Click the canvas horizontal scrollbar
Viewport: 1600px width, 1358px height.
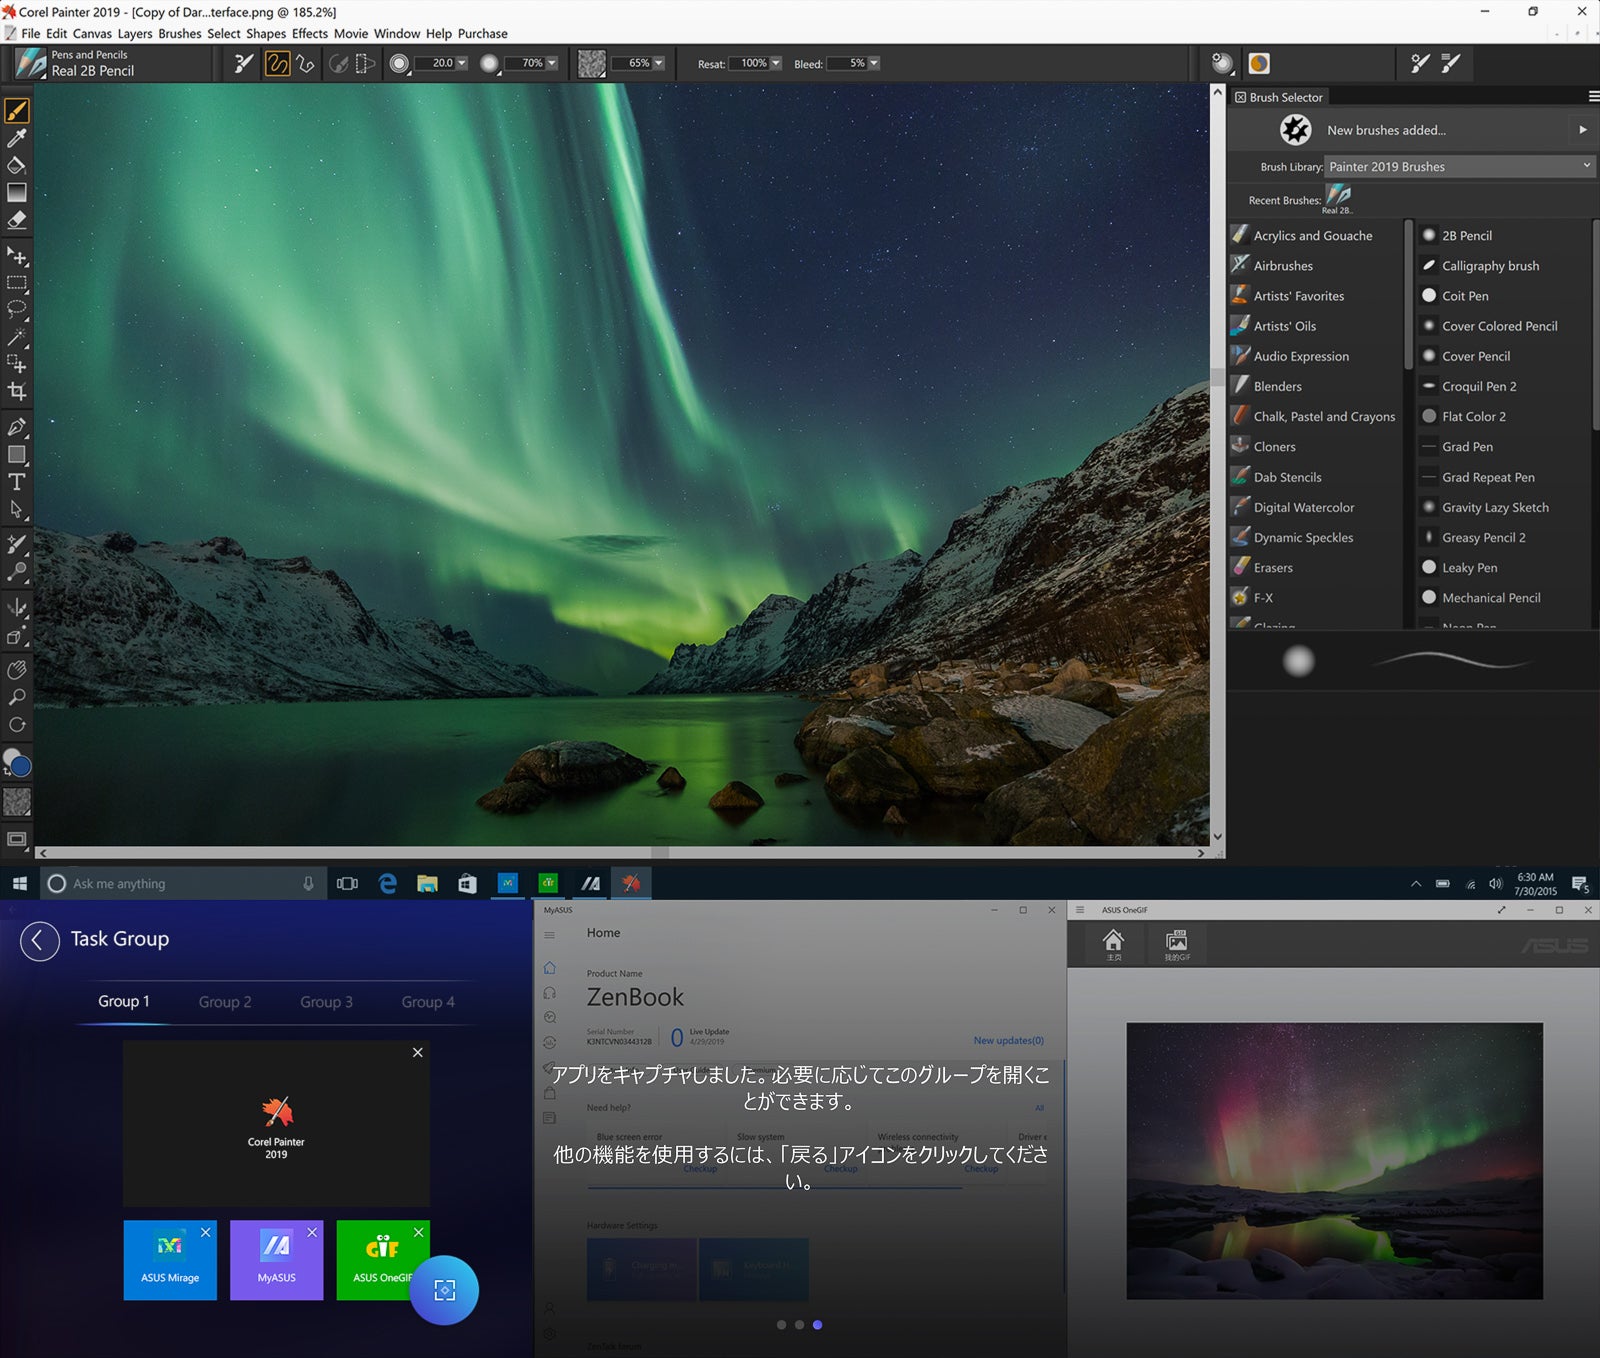click(620, 853)
